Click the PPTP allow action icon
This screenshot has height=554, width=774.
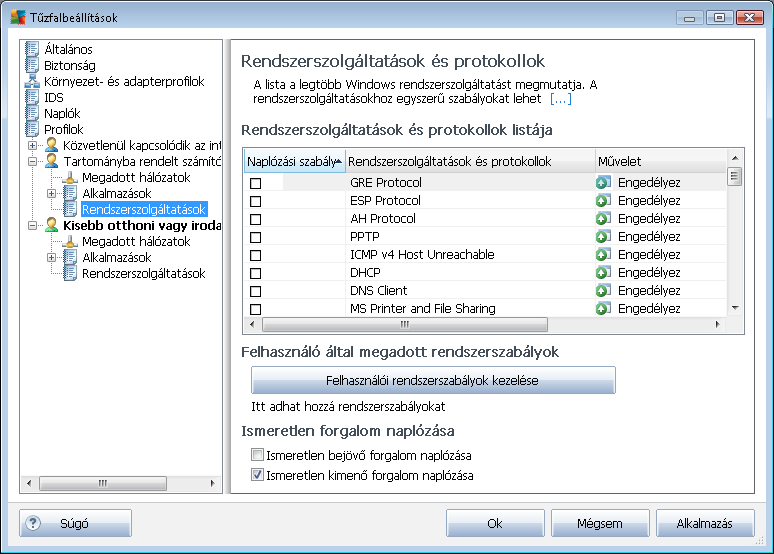603,237
